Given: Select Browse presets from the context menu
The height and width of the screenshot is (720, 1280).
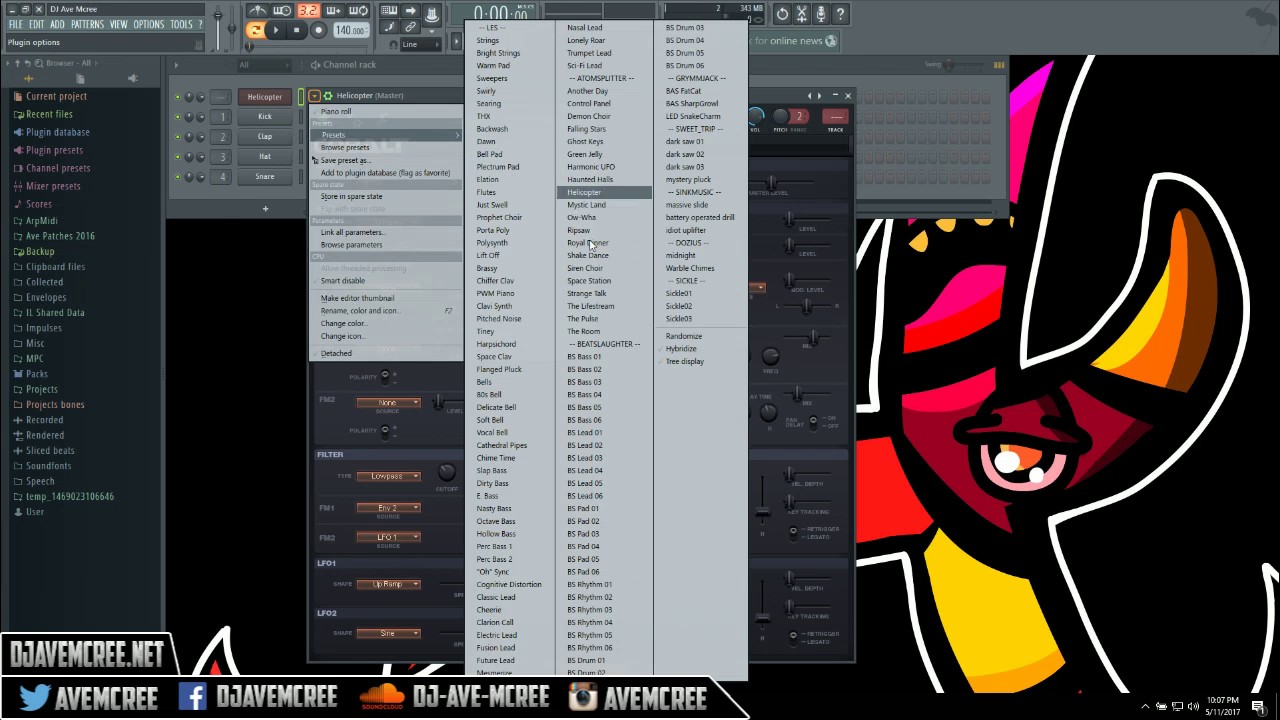Looking at the screenshot, I should coord(345,147).
